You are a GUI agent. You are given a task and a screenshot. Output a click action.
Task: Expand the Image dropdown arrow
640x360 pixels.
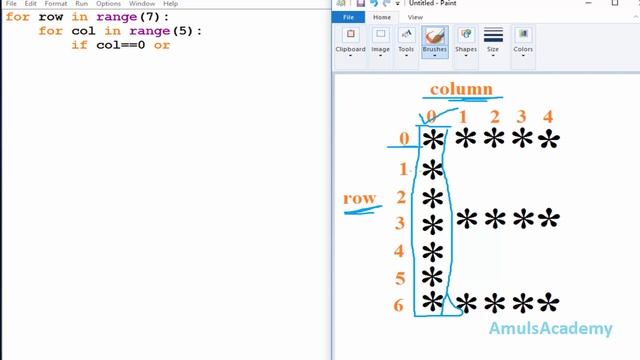tap(380, 56)
